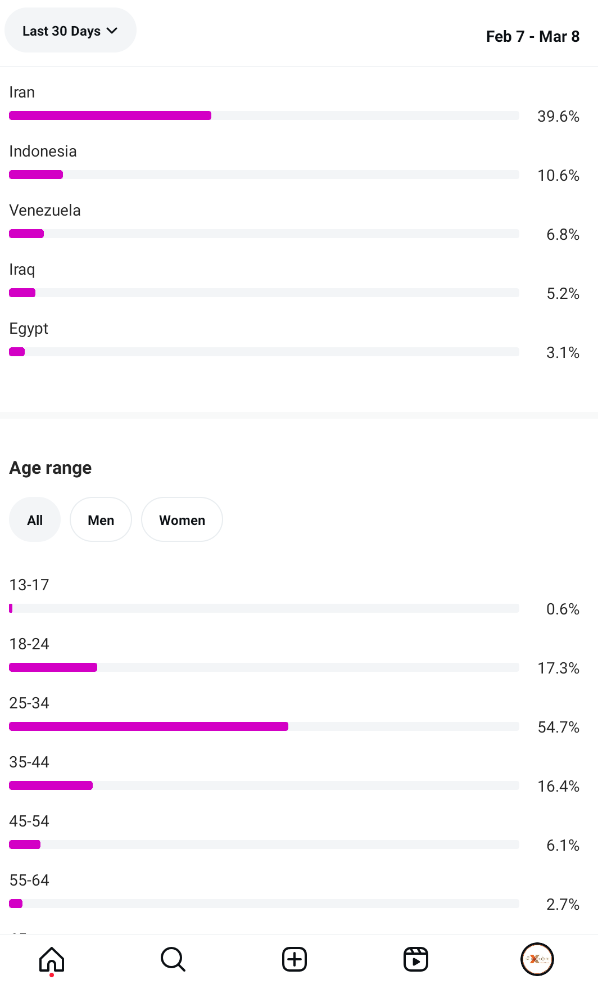The height and width of the screenshot is (982, 598).
Task: Click the 54.7% value for 25-34
Action: click(558, 727)
